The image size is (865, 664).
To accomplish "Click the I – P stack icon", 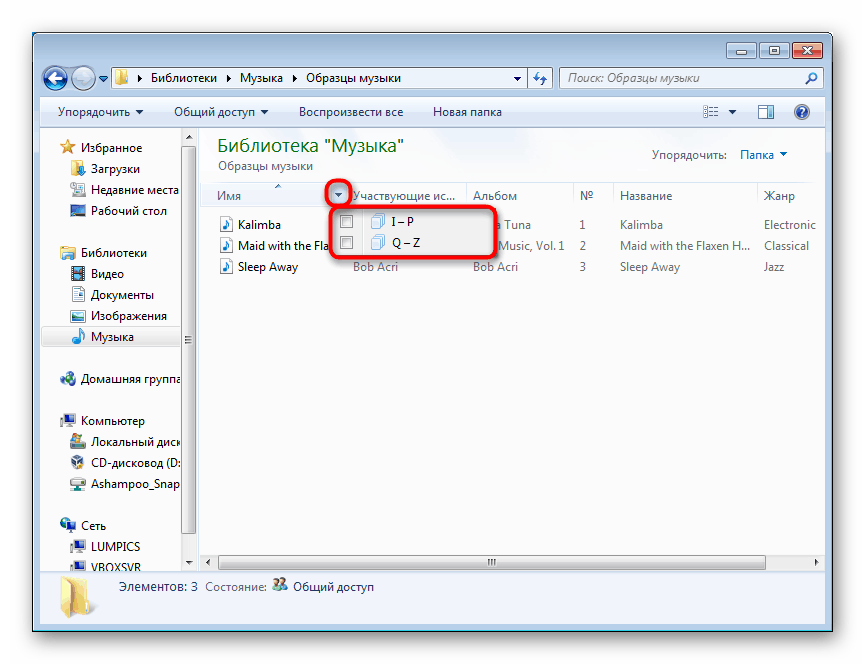I will 378,222.
